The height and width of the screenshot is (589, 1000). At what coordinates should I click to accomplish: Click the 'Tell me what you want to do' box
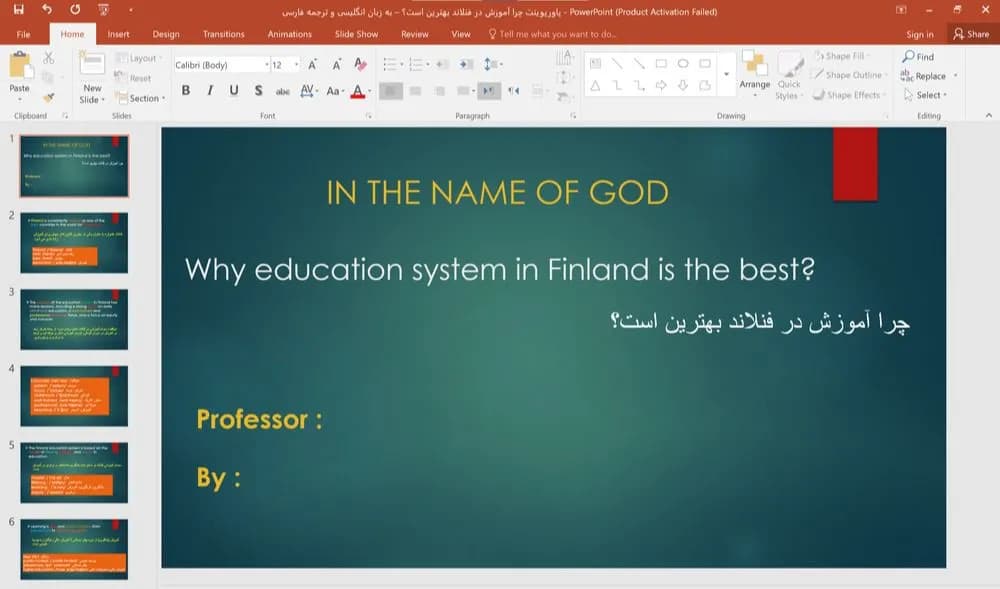coord(552,34)
